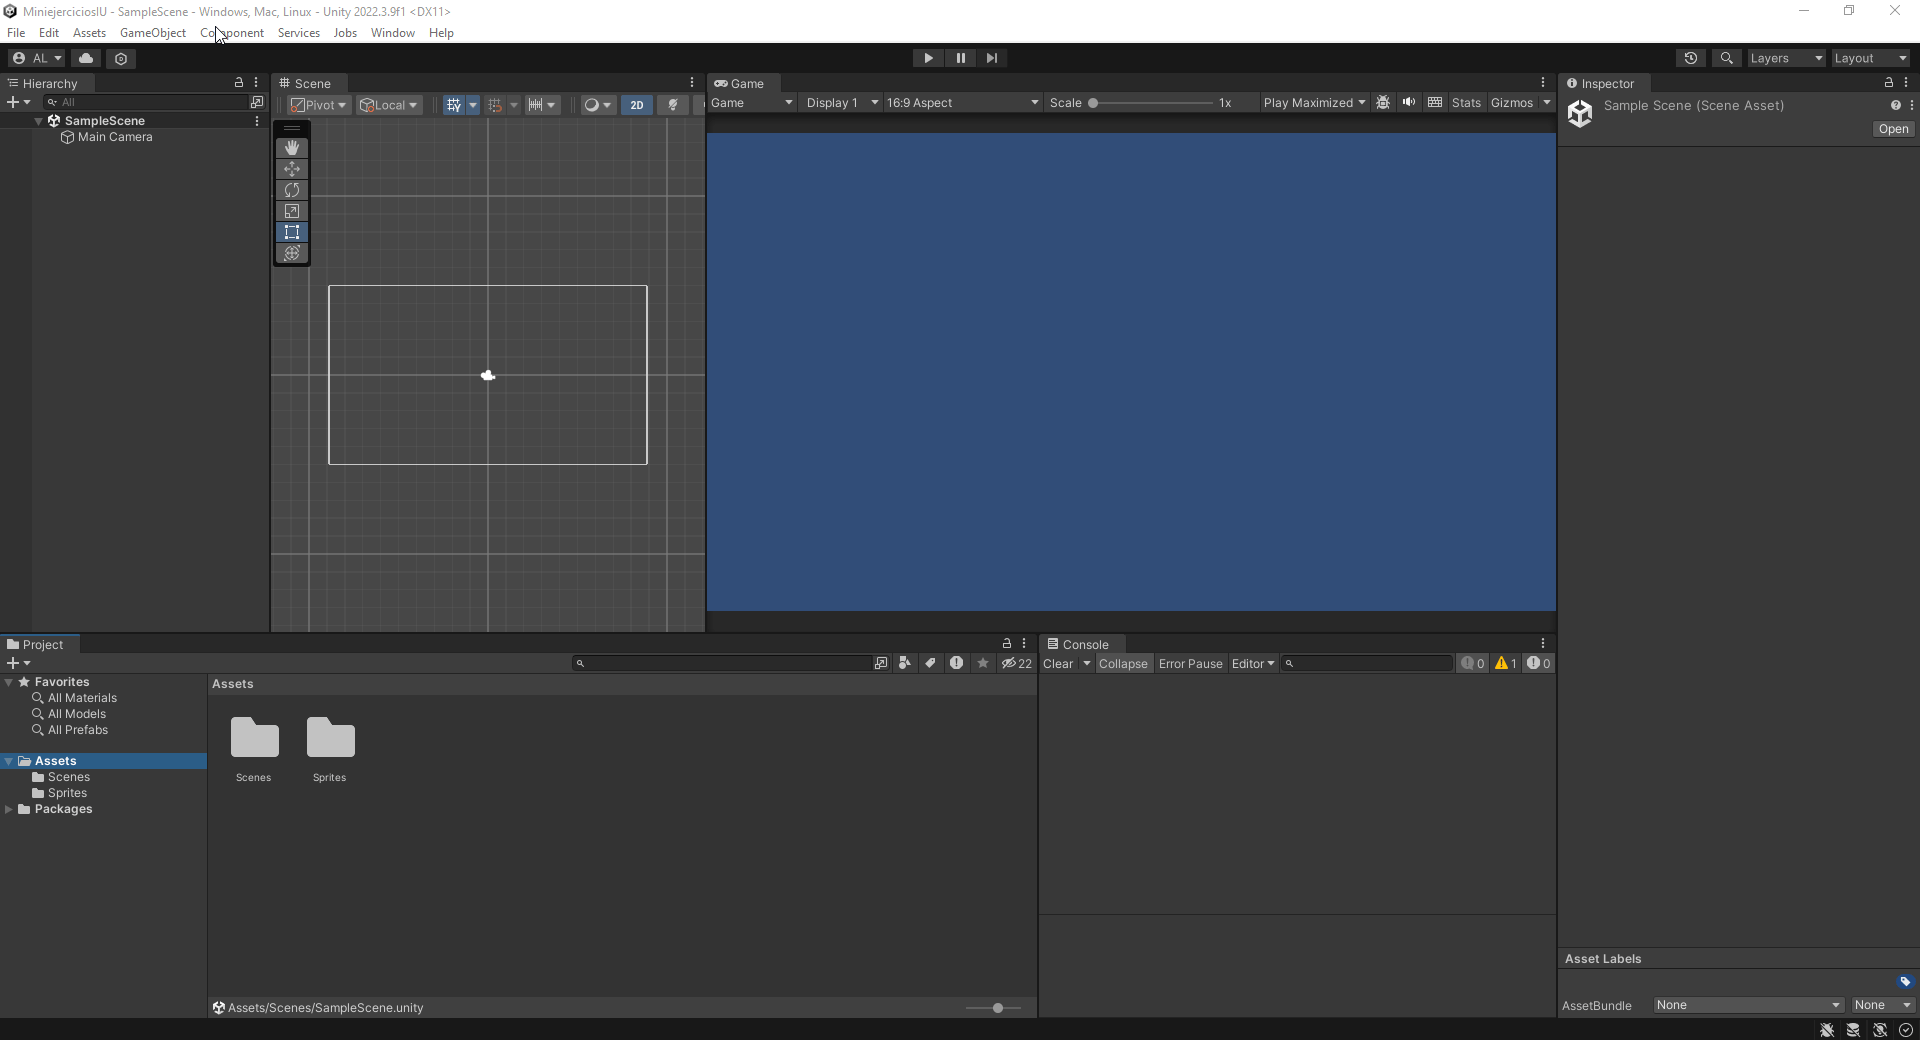The image size is (1920, 1040).
Task: Toggle Collapse in the Console
Action: tap(1123, 664)
